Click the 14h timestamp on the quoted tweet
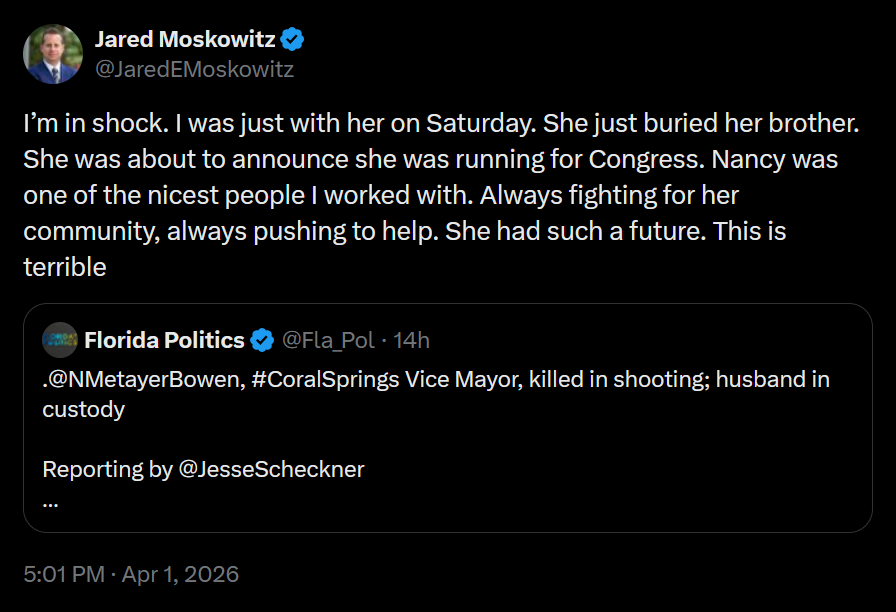 click(x=412, y=340)
